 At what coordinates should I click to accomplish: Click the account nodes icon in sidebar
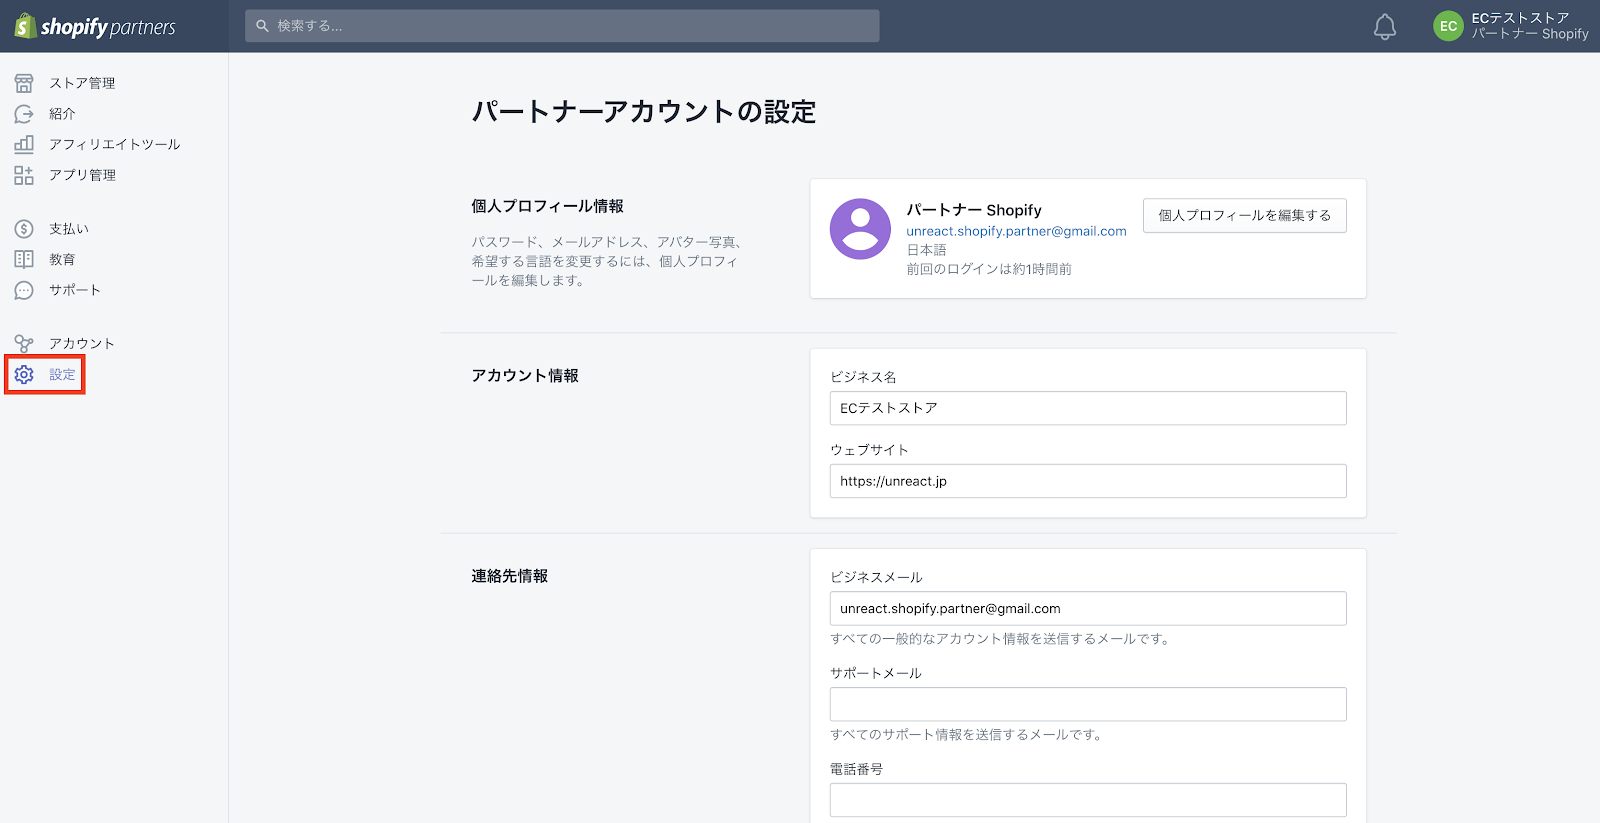coord(24,344)
